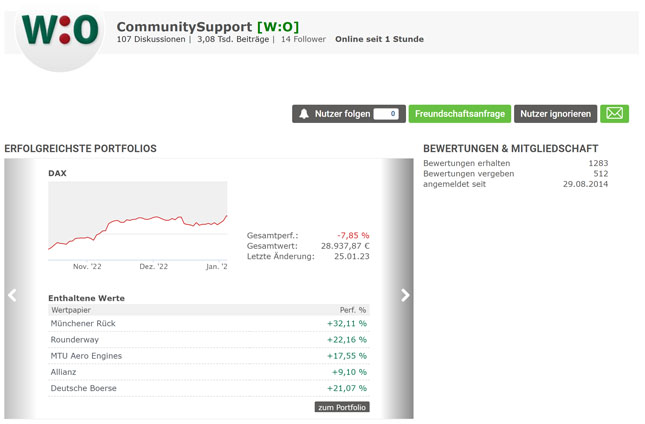
Task: Click Perf. % column header
Action: coord(353,310)
